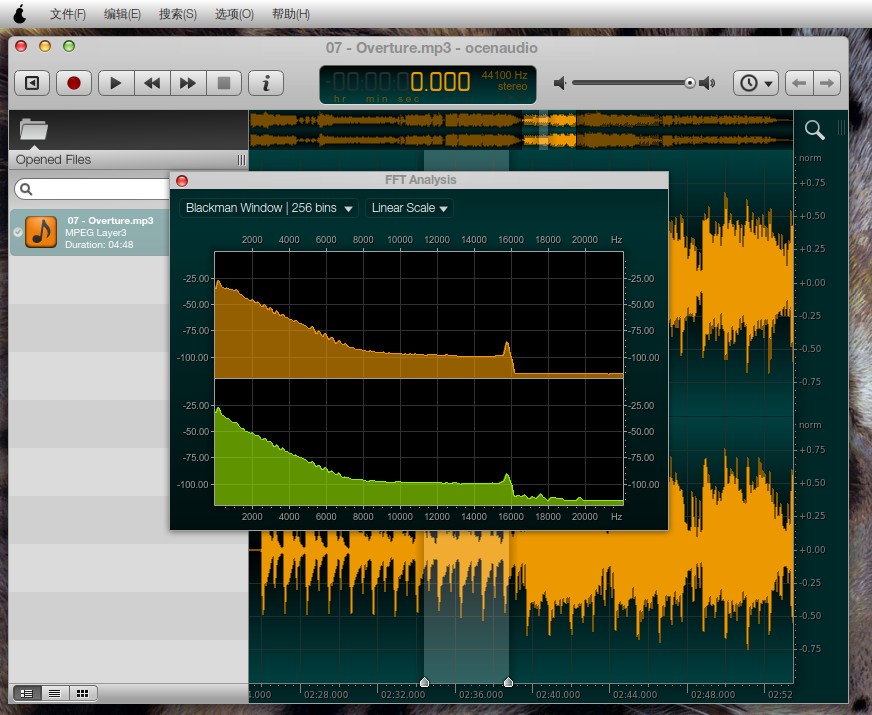Click the zoom magnifier icon
Screen dimensions: 872x715
[x=814, y=130]
